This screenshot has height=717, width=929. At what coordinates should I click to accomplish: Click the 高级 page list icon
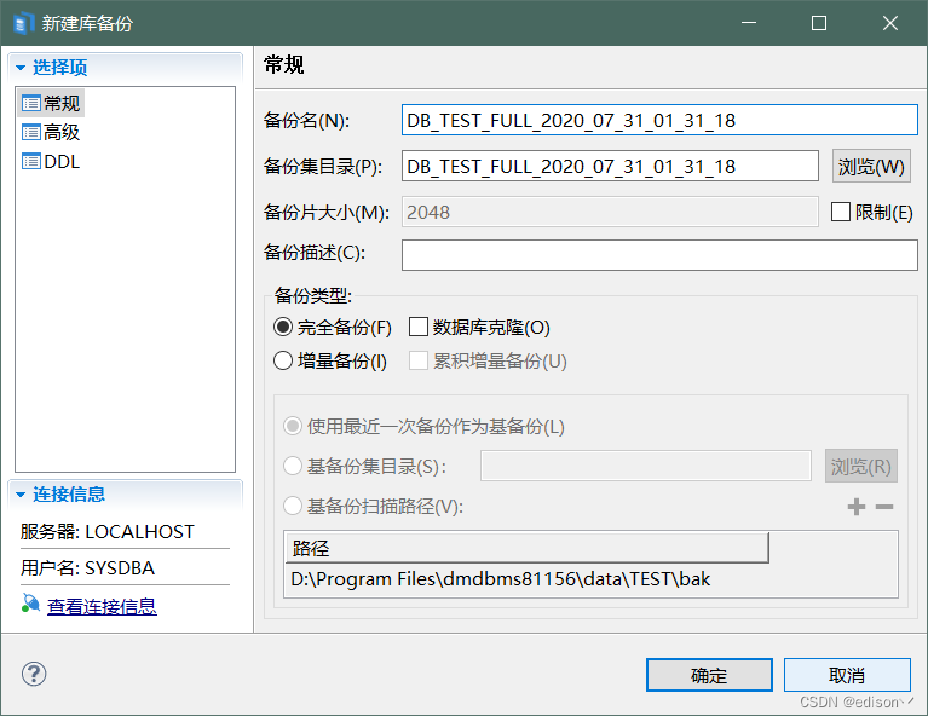[x=31, y=132]
